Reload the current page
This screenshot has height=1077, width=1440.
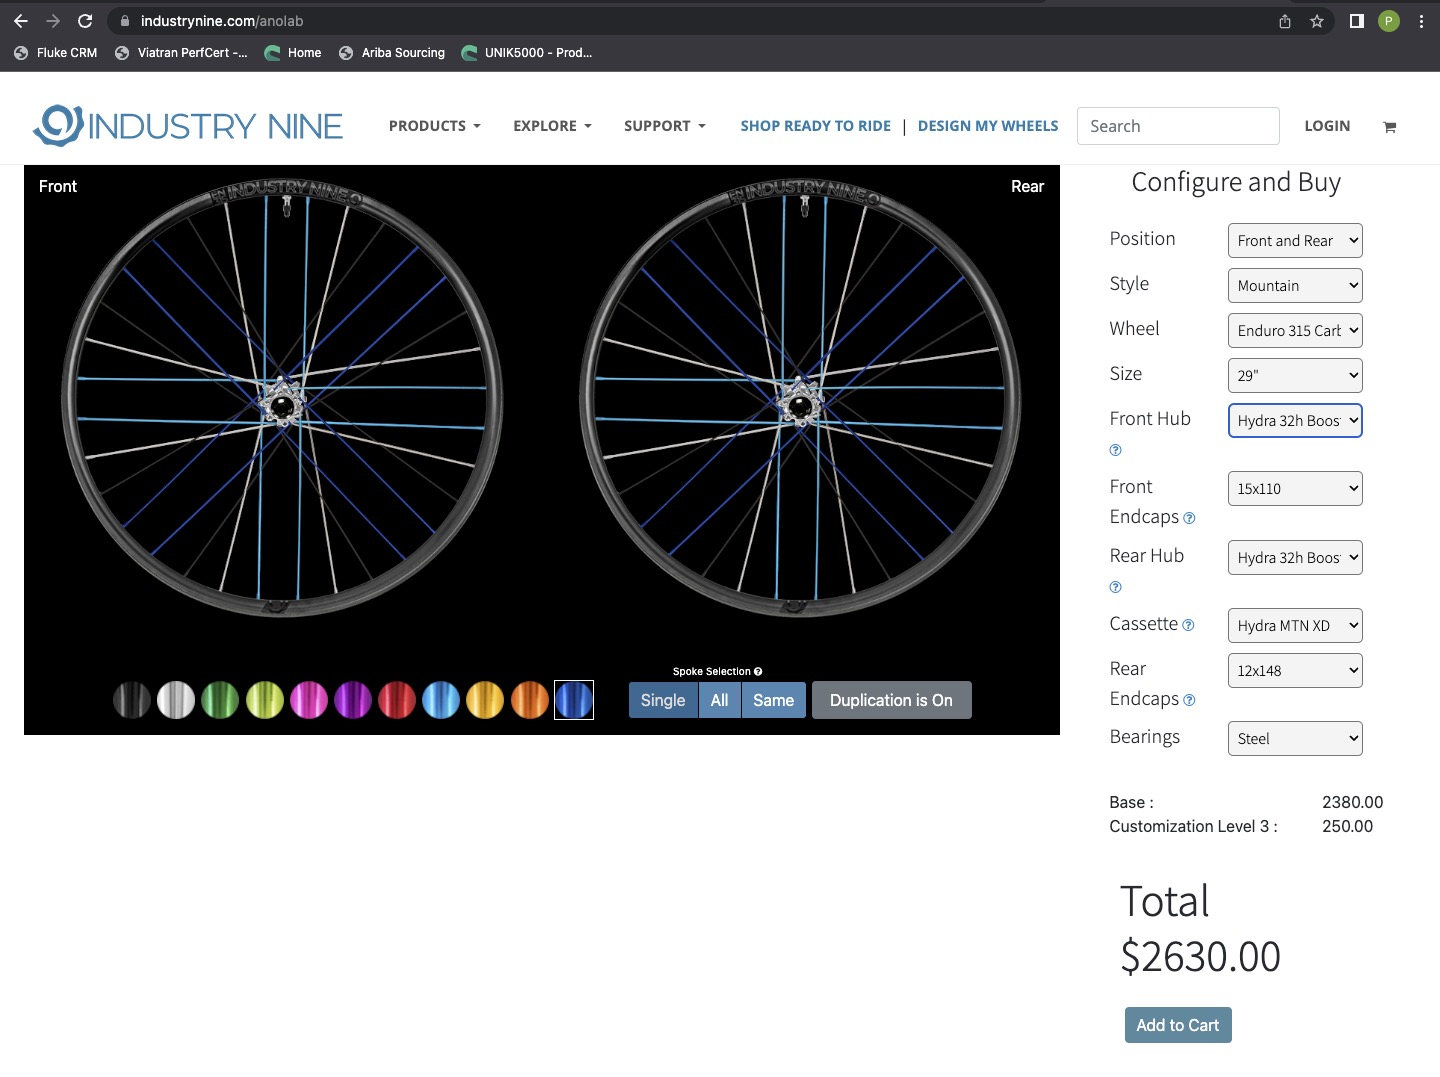click(85, 21)
